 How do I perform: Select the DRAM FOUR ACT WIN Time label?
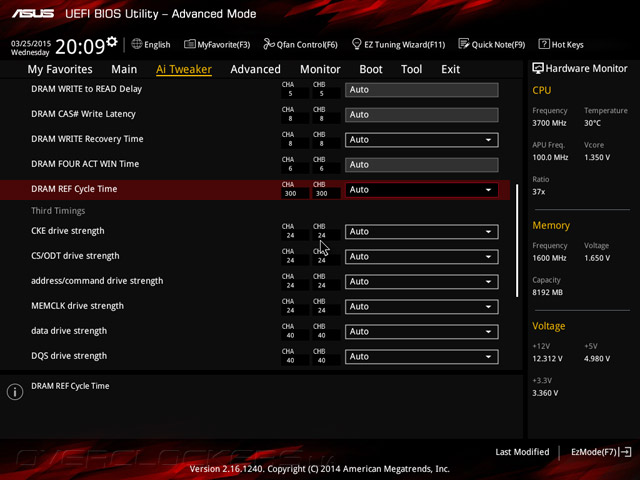pos(85,164)
